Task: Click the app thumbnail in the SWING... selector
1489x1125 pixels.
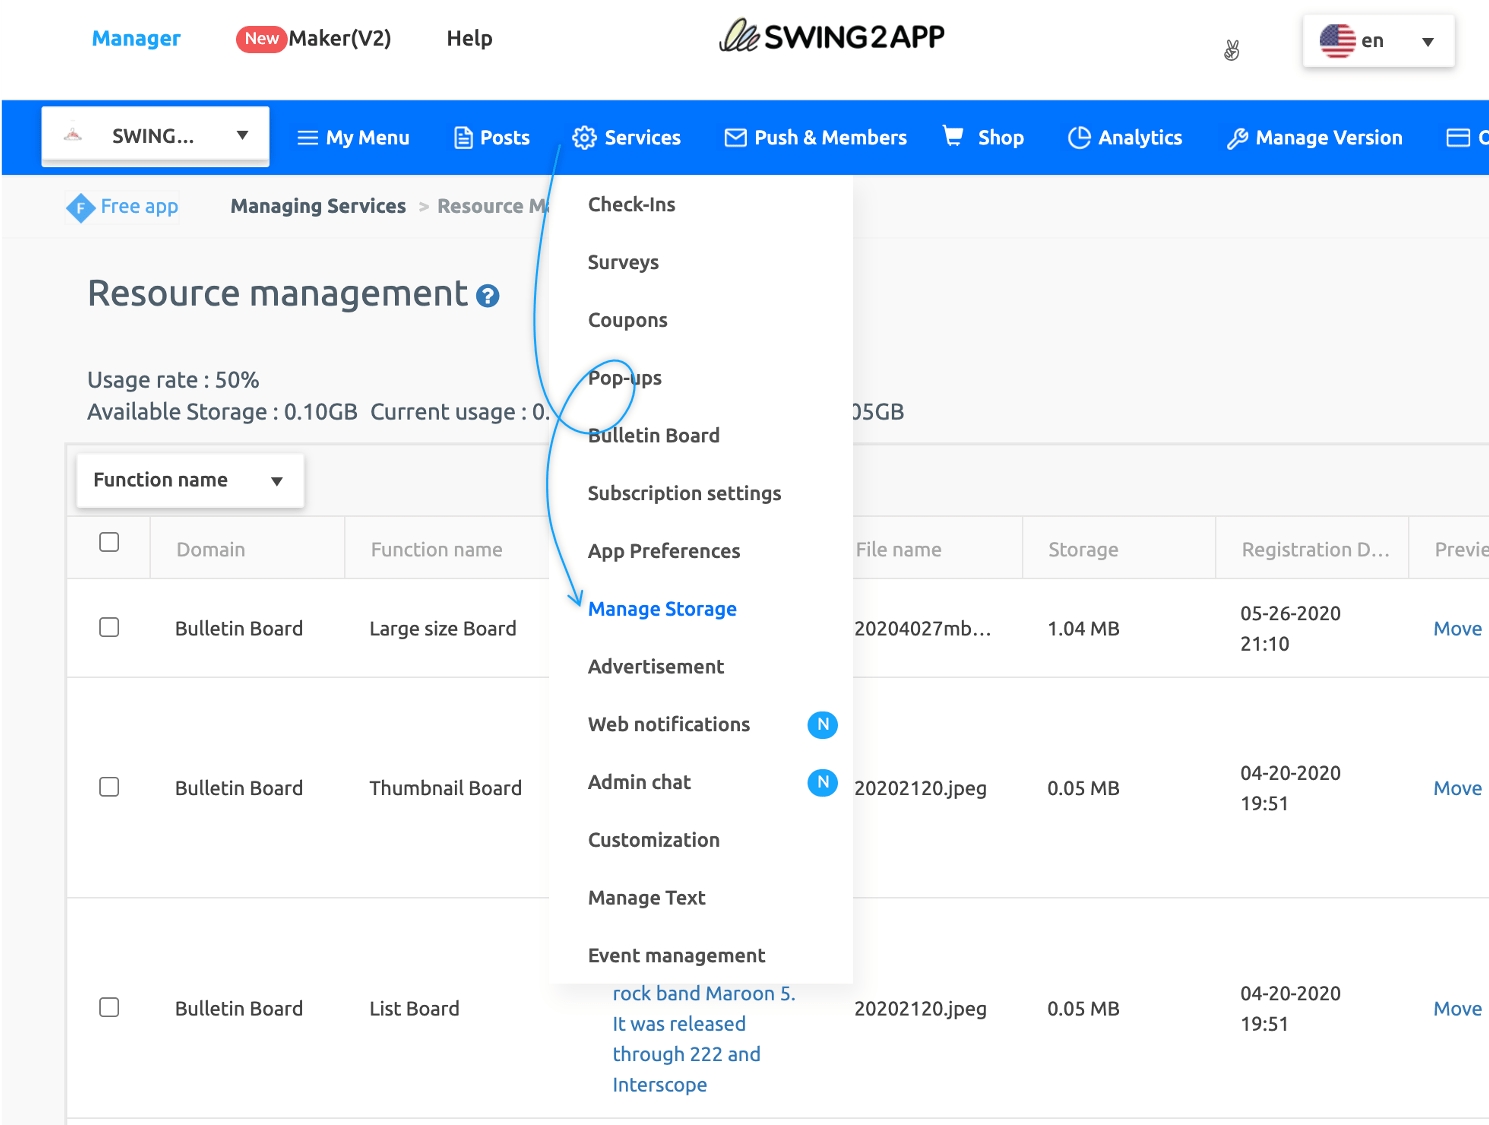Action: (x=73, y=135)
